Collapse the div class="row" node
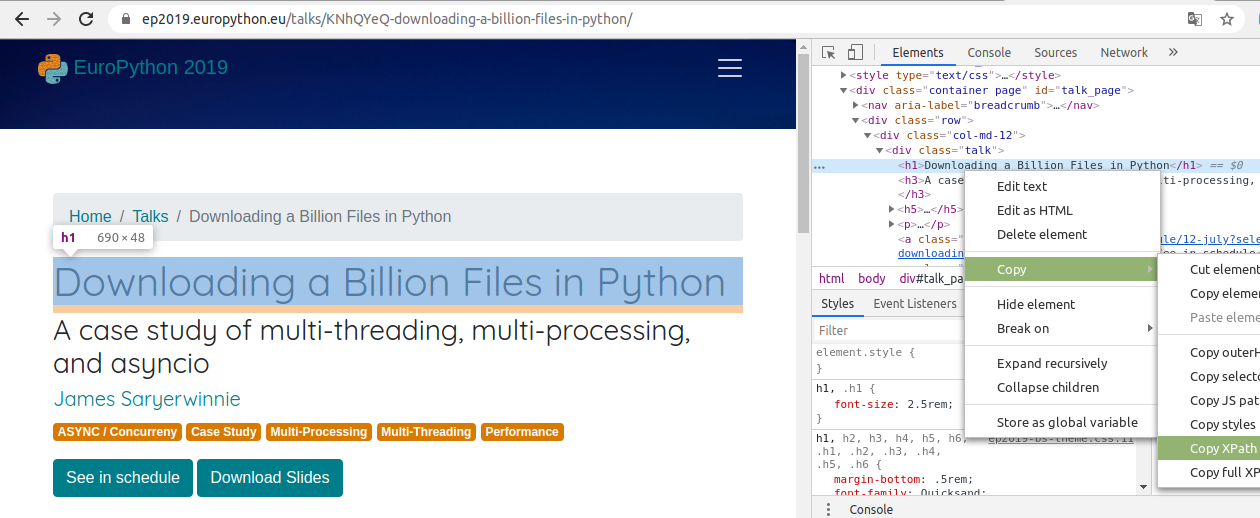 pyautogui.click(x=856, y=120)
